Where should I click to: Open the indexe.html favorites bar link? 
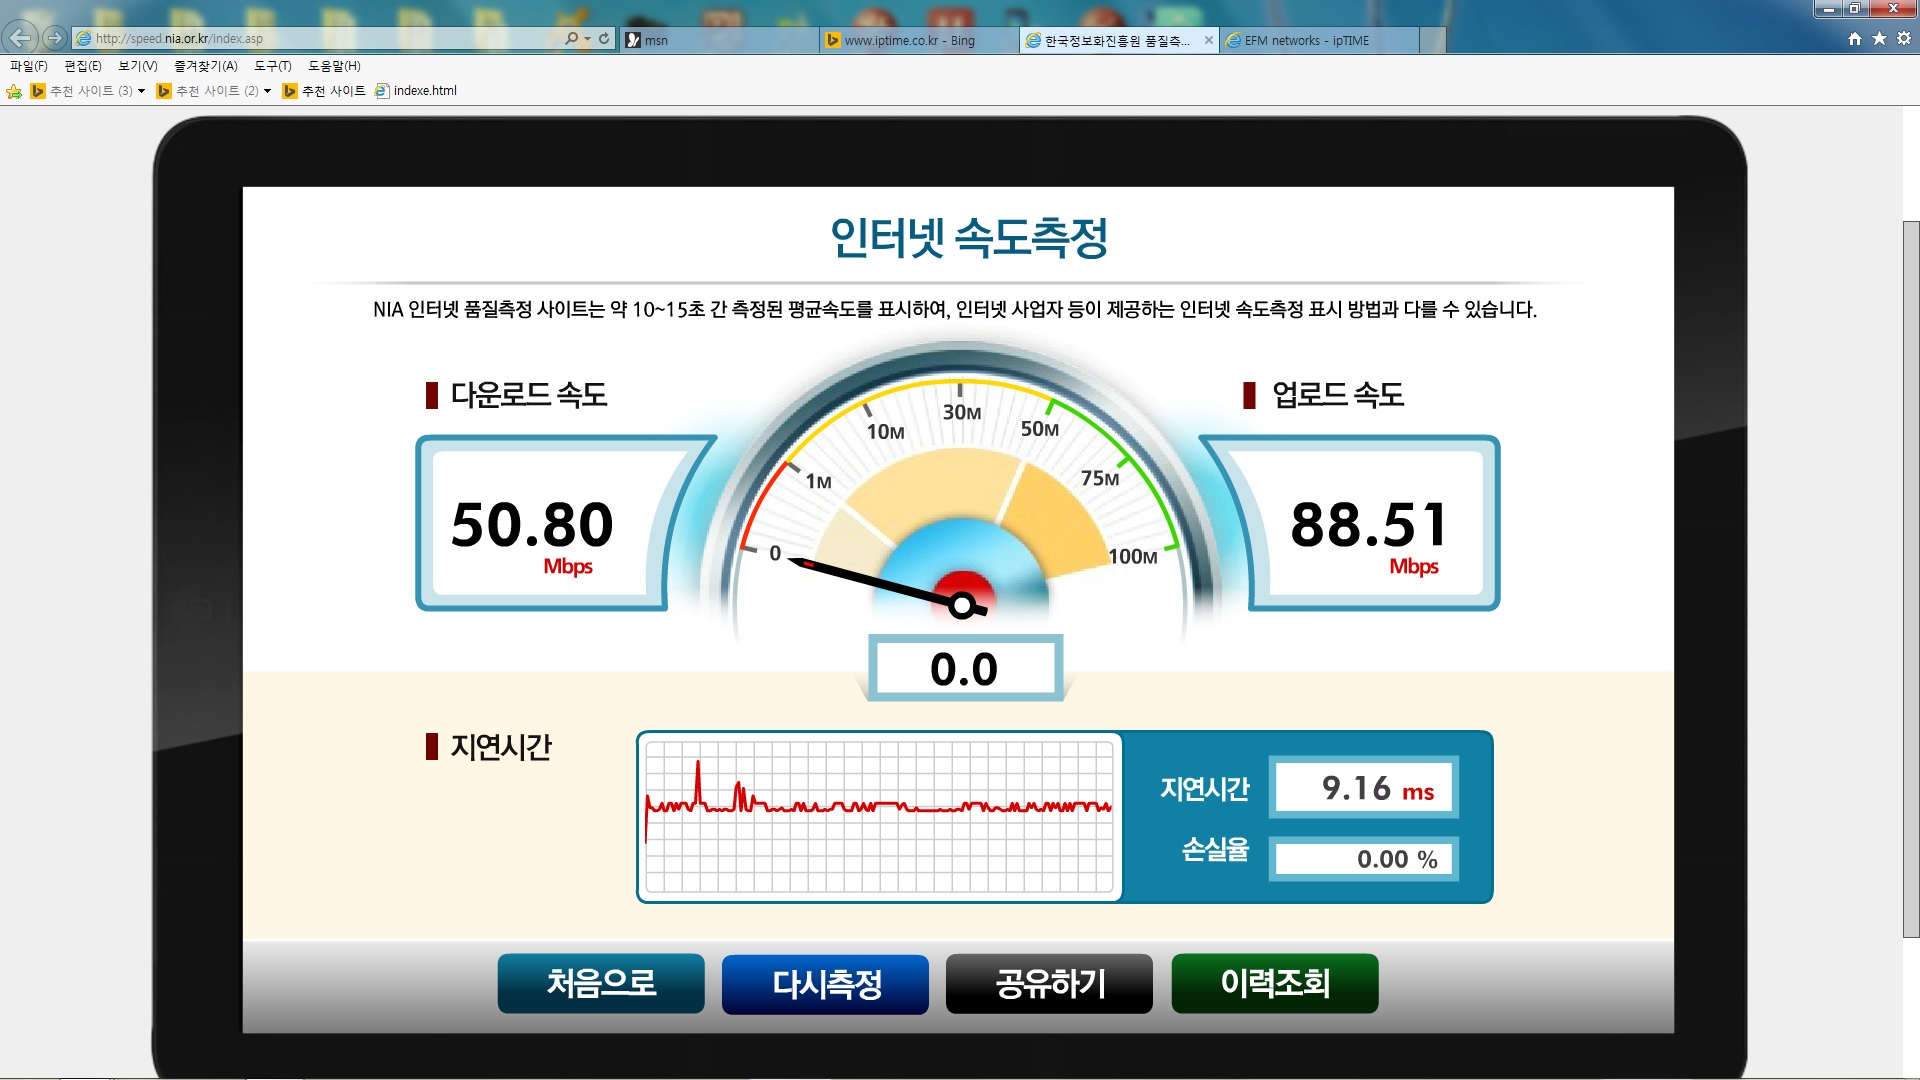coord(415,91)
